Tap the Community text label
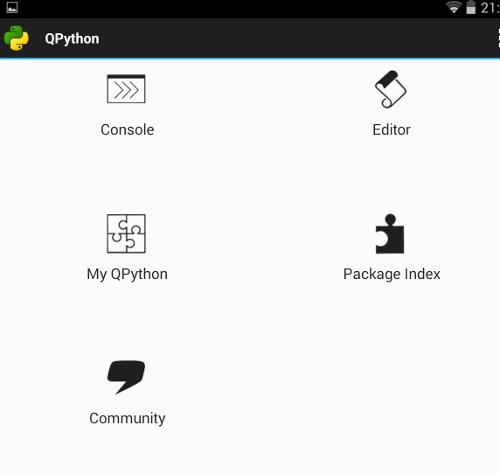This screenshot has width=500, height=474. [127, 418]
